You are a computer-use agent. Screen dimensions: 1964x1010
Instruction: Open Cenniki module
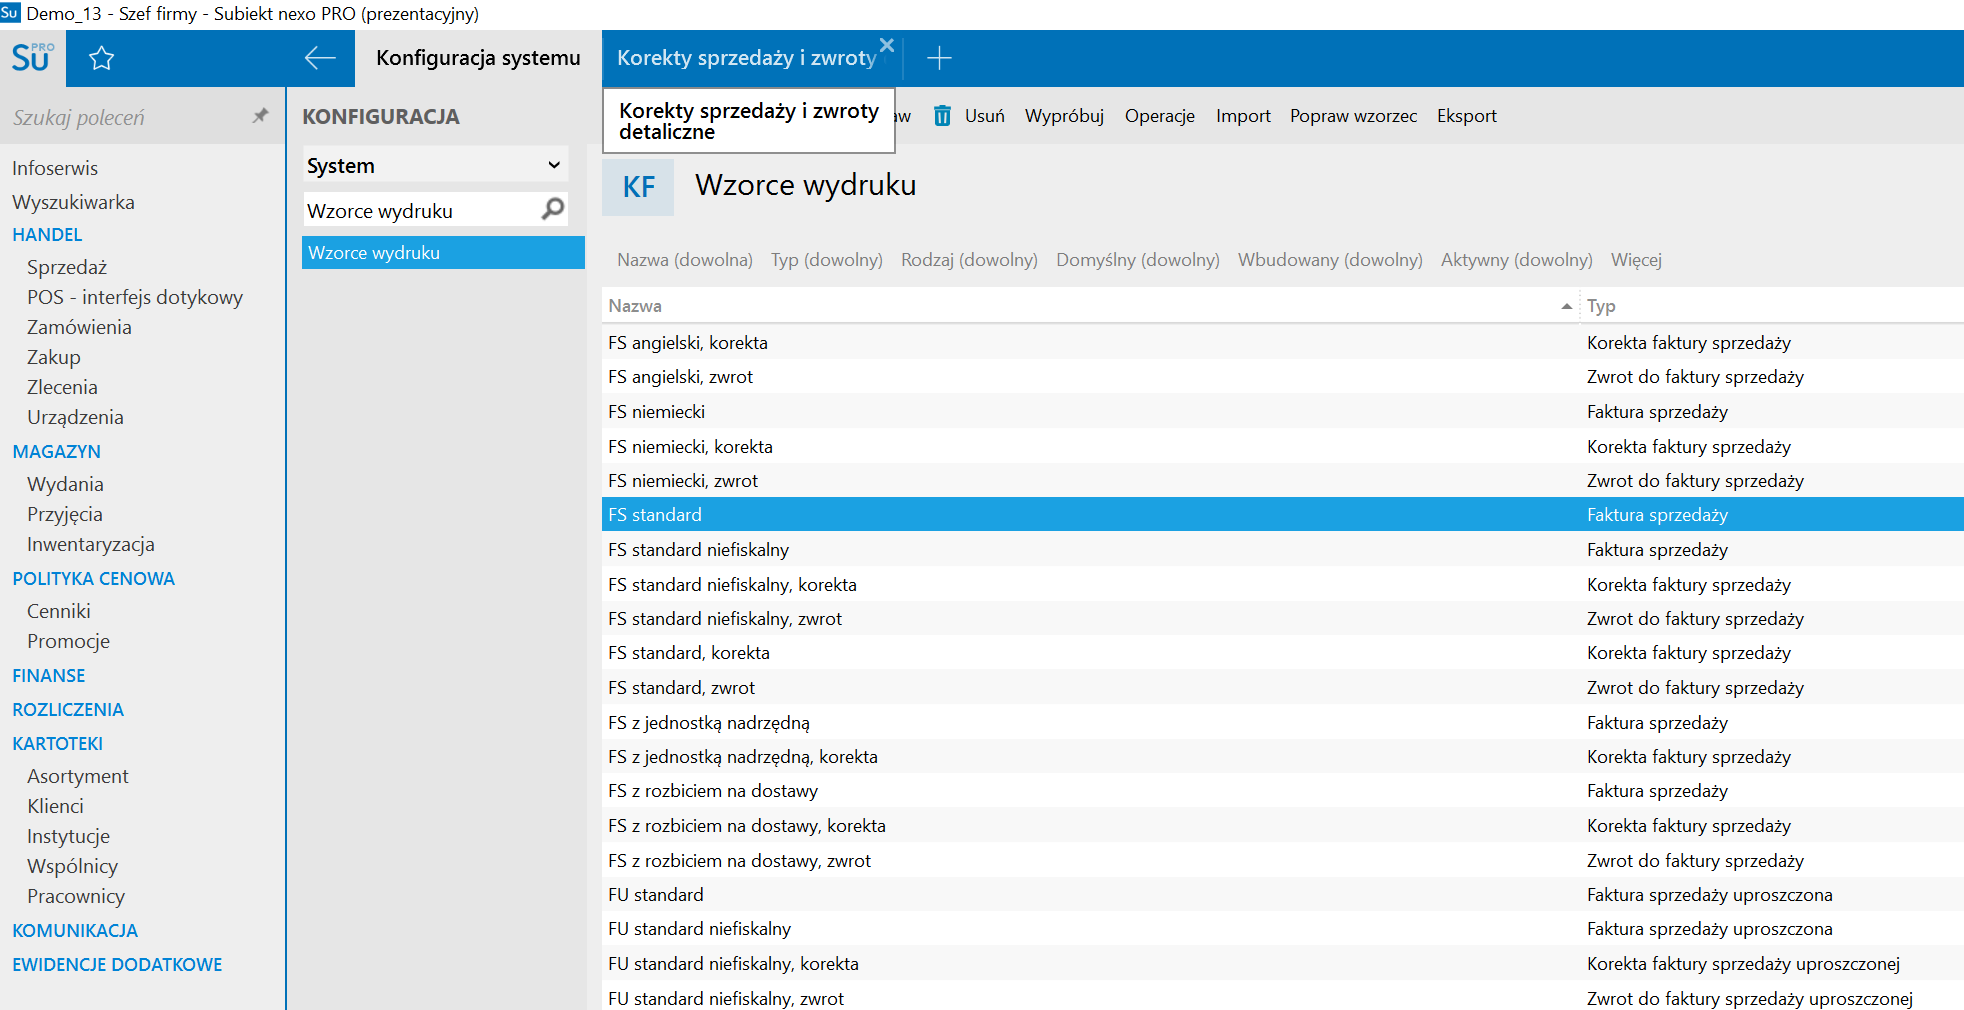tap(59, 611)
